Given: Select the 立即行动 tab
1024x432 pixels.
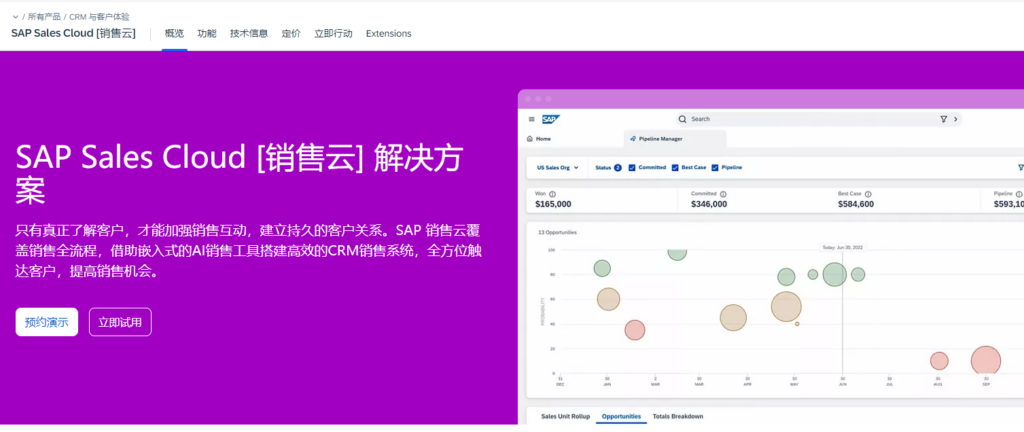Looking at the screenshot, I should click(333, 33).
